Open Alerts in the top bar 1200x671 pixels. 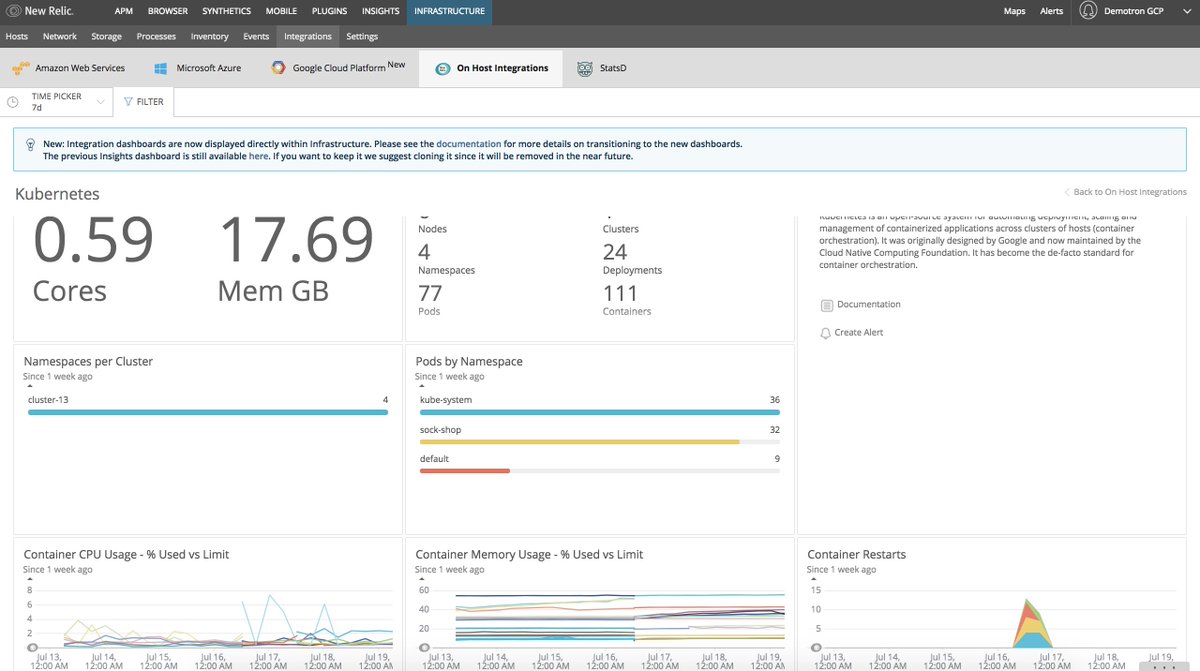pos(1052,11)
